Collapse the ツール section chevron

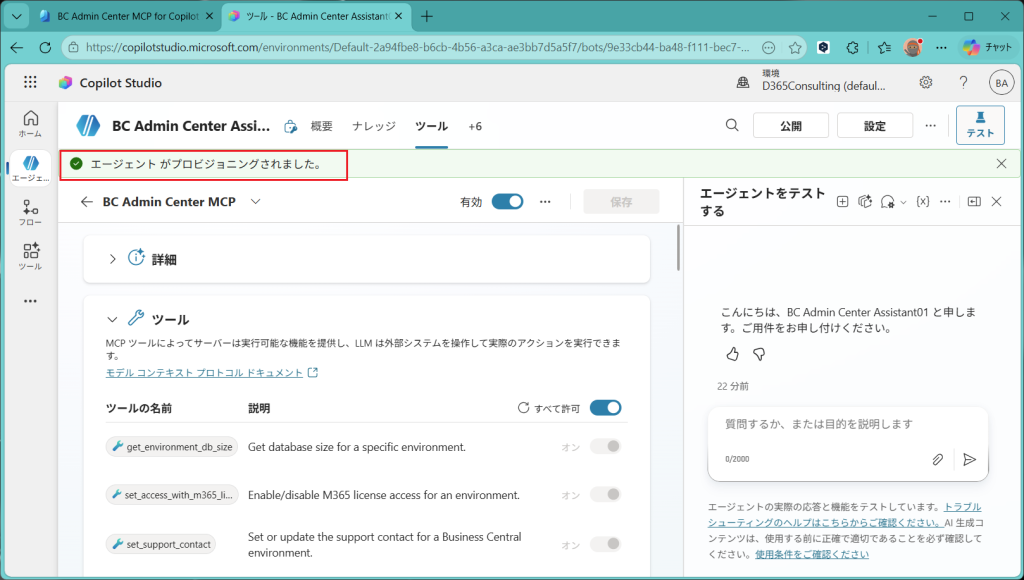112,319
